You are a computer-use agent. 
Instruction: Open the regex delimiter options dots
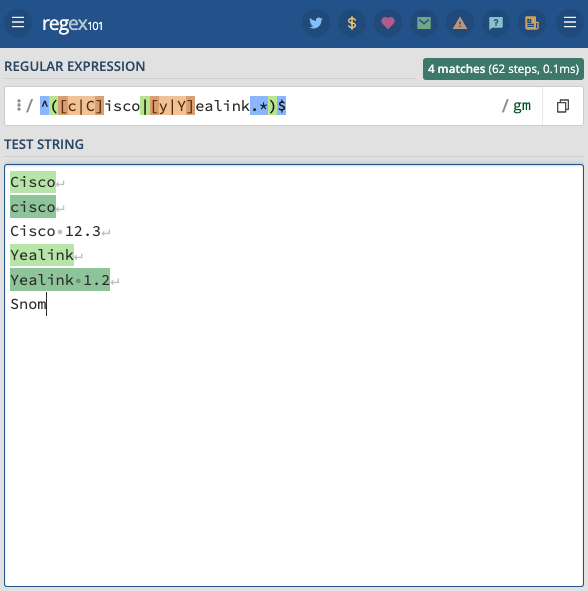point(18,105)
